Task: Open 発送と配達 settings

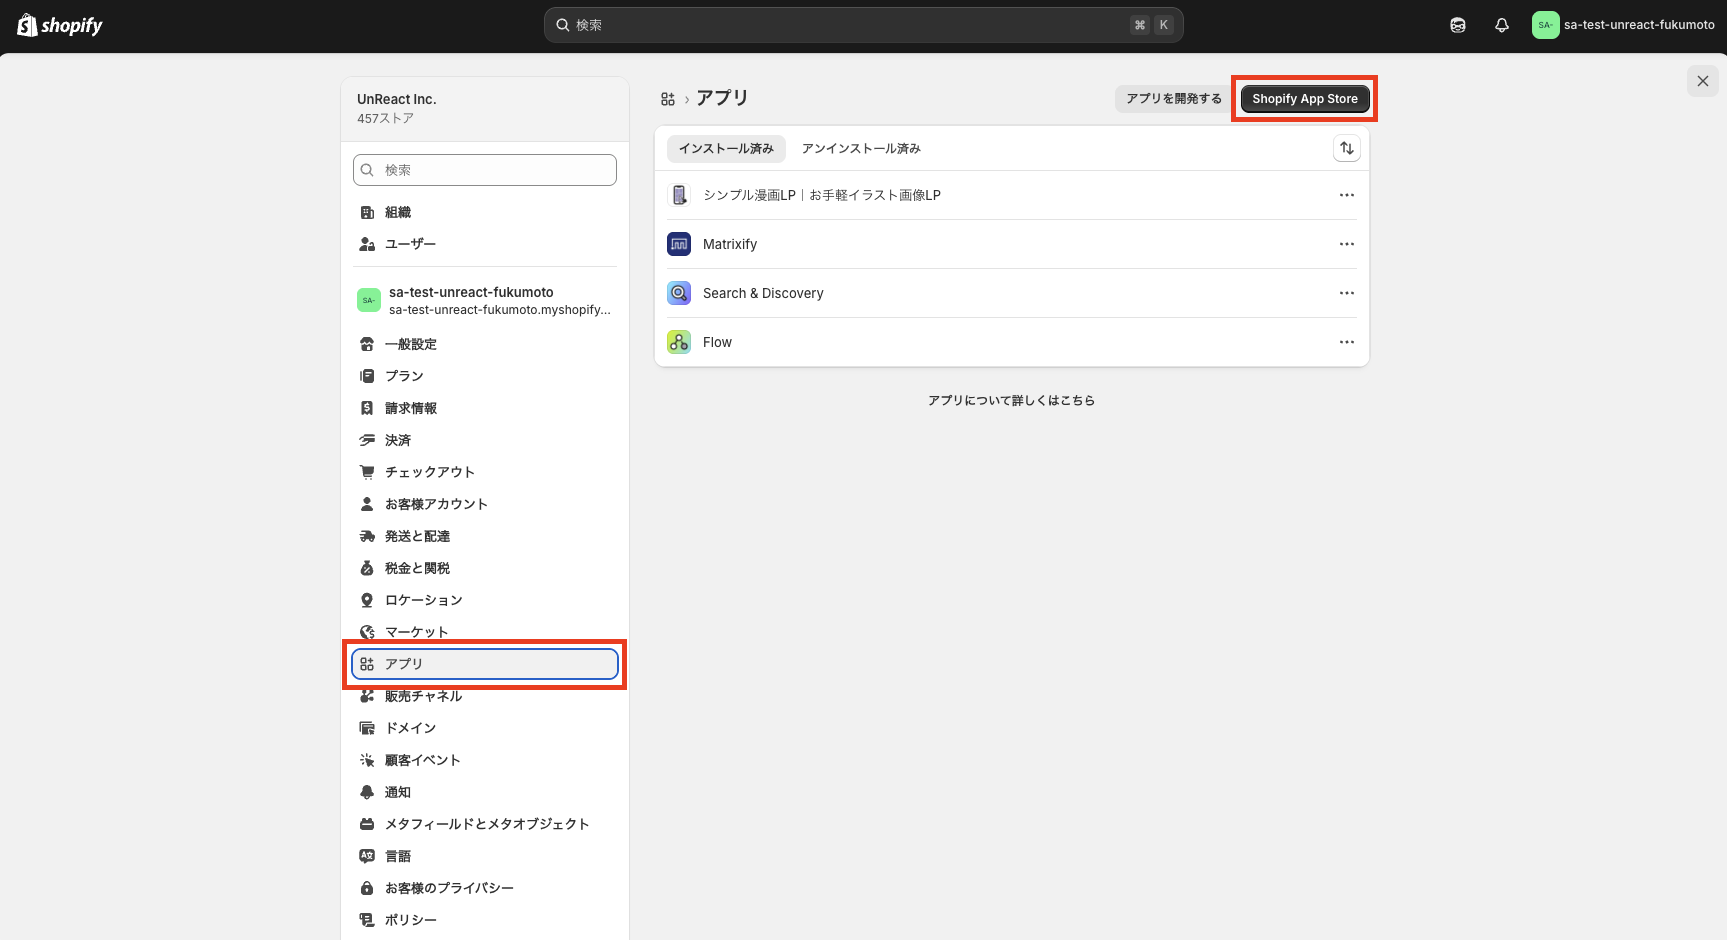Action: (485, 536)
